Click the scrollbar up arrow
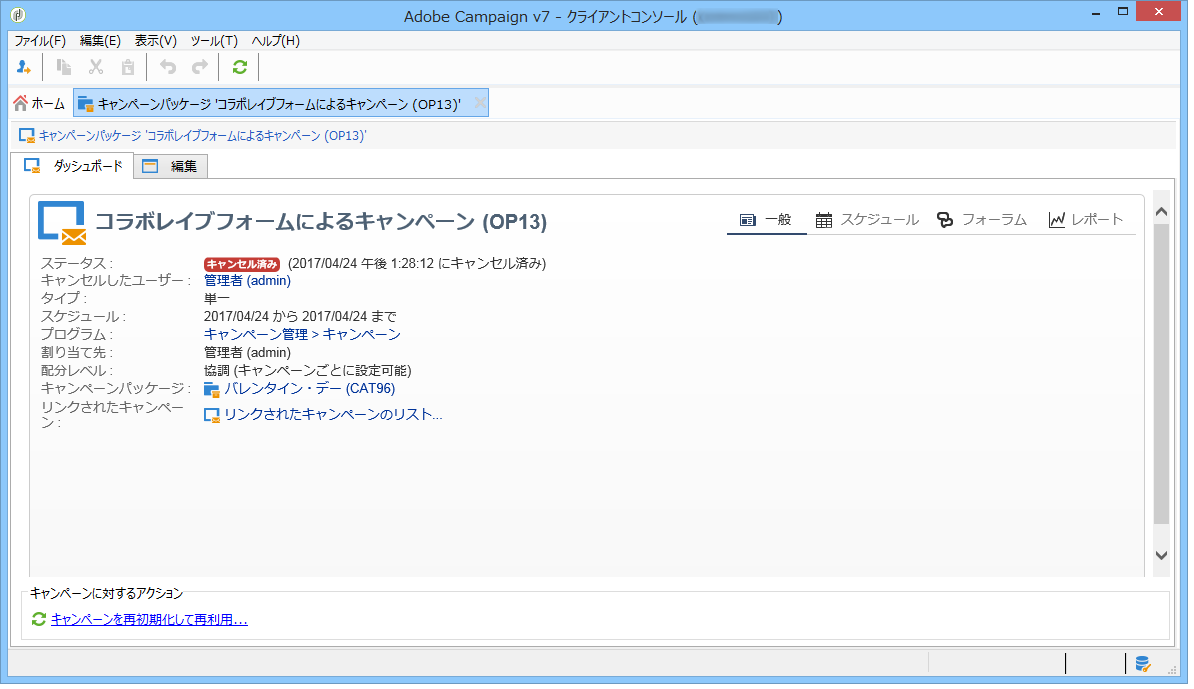1194x689 pixels. 1161,212
